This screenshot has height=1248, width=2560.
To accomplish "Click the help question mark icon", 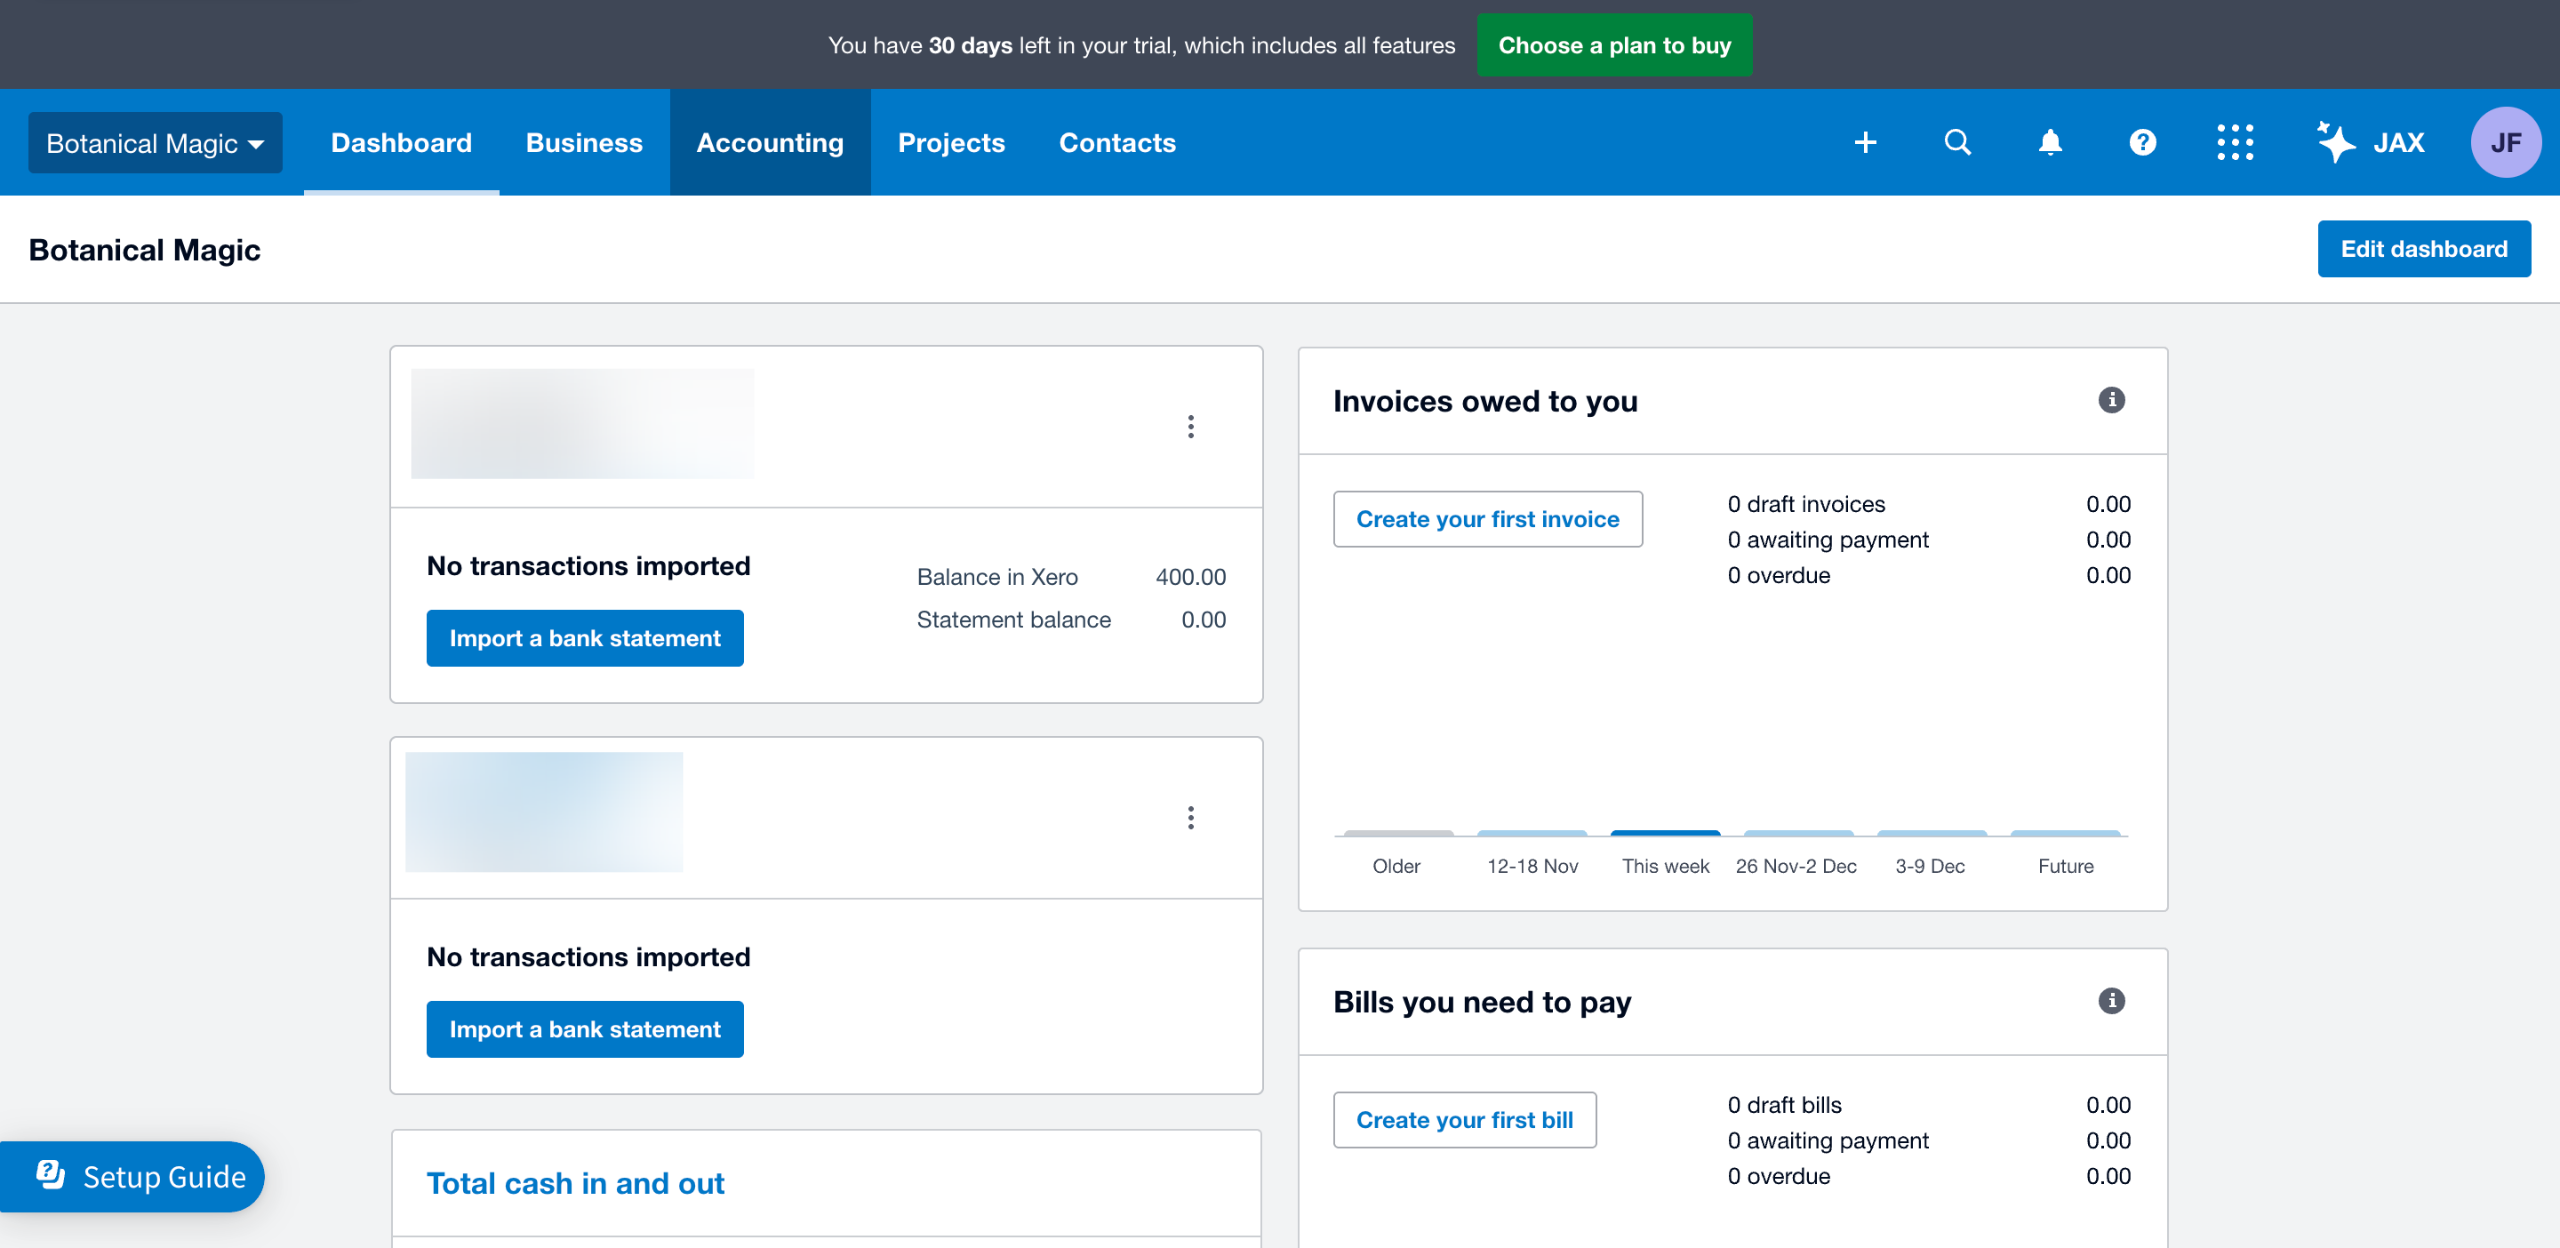I will (x=2142, y=143).
